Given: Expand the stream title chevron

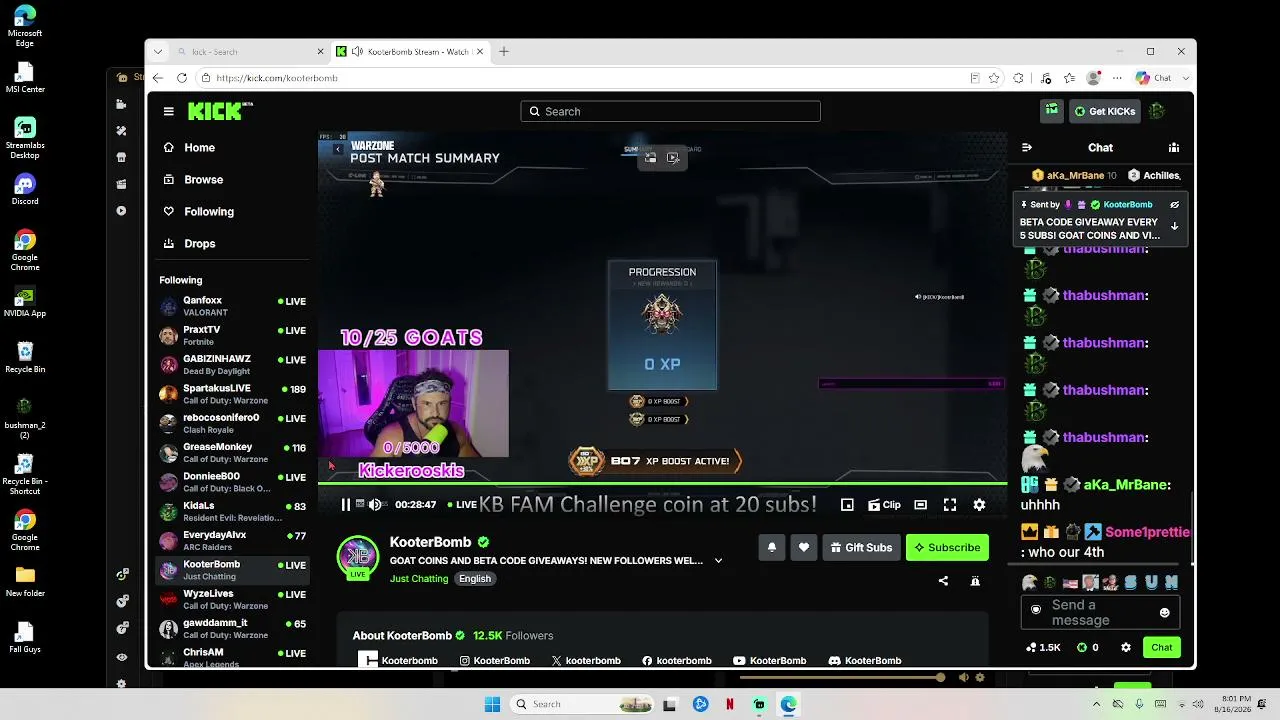Looking at the screenshot, I should (718, 561).
